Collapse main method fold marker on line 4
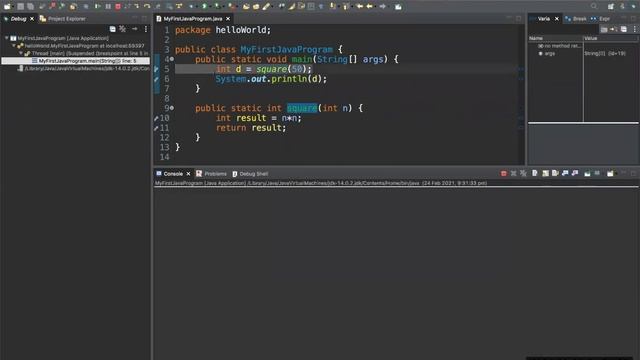The height and width of the screenshot is (360, 640). click(172, 59)
